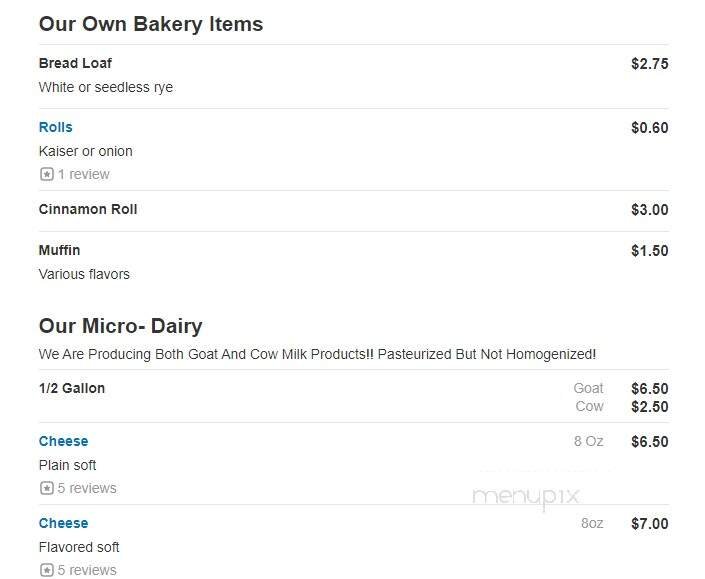
Task: Click the $6.50 Goat milk price
Action: coord(649,389)
